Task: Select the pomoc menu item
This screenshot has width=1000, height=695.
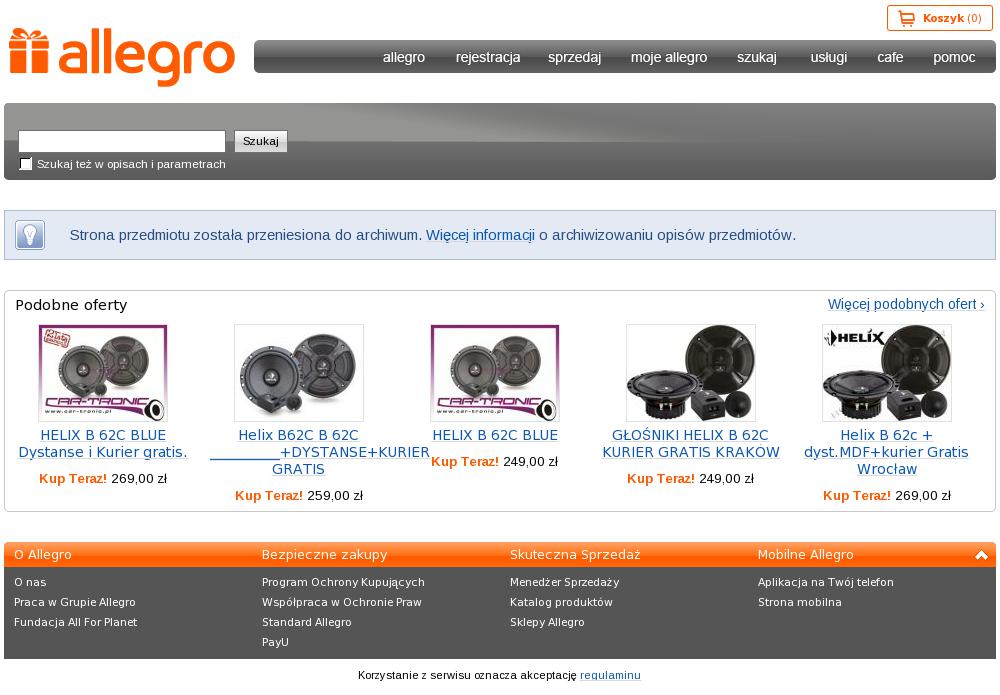Action: pos(954,57)
